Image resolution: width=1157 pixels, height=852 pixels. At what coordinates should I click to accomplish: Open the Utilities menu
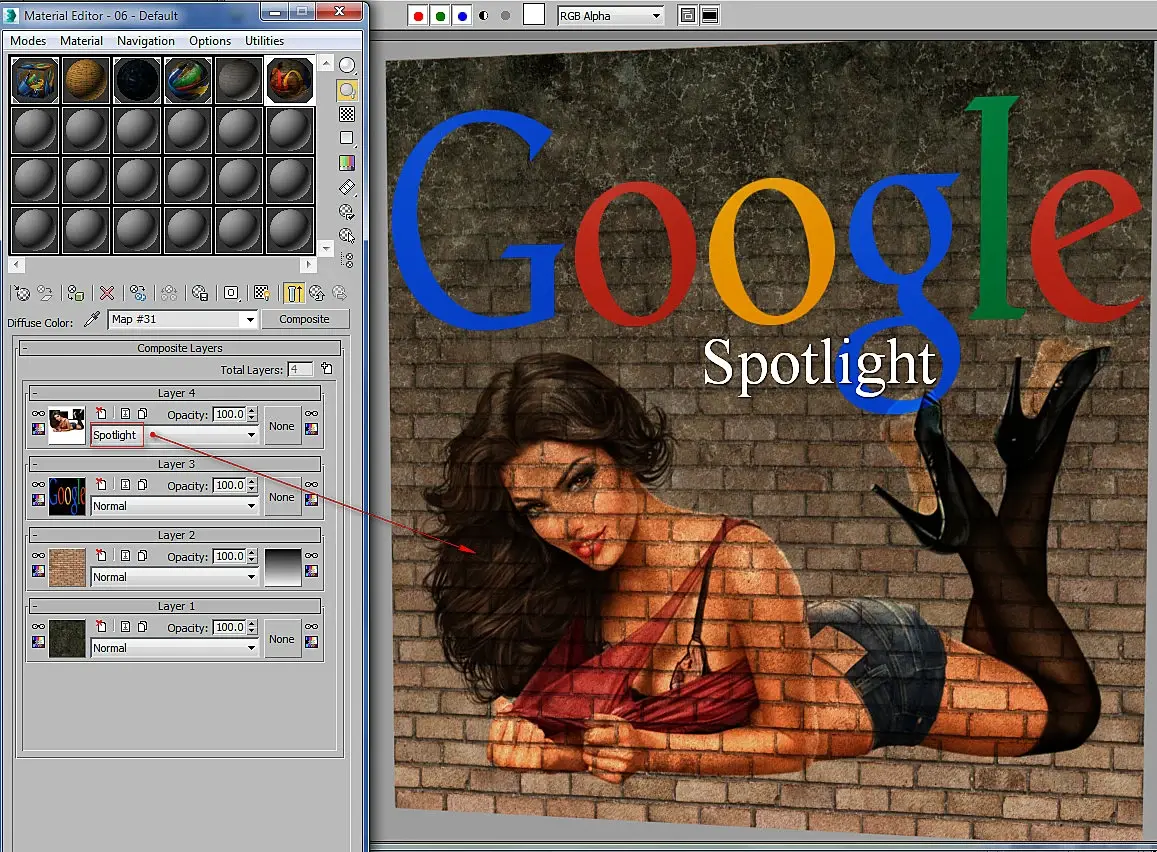tap(264, 41)
